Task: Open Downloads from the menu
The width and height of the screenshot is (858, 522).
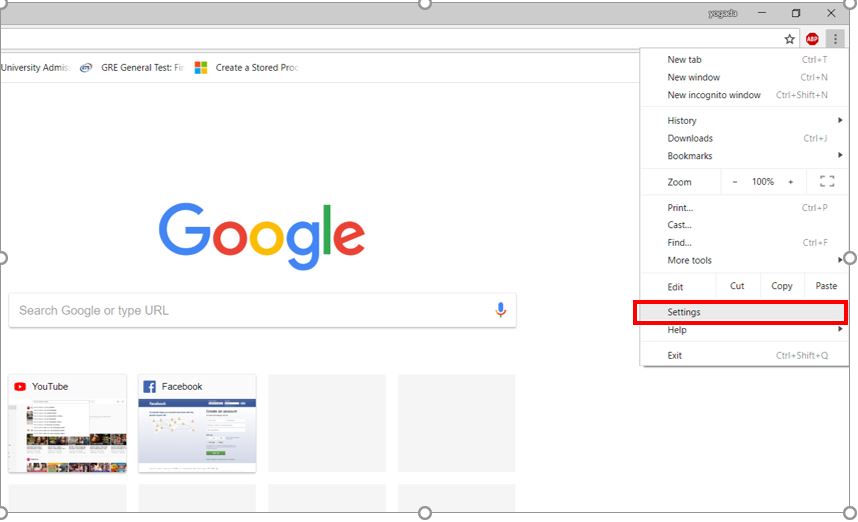Action: (690, 139)
